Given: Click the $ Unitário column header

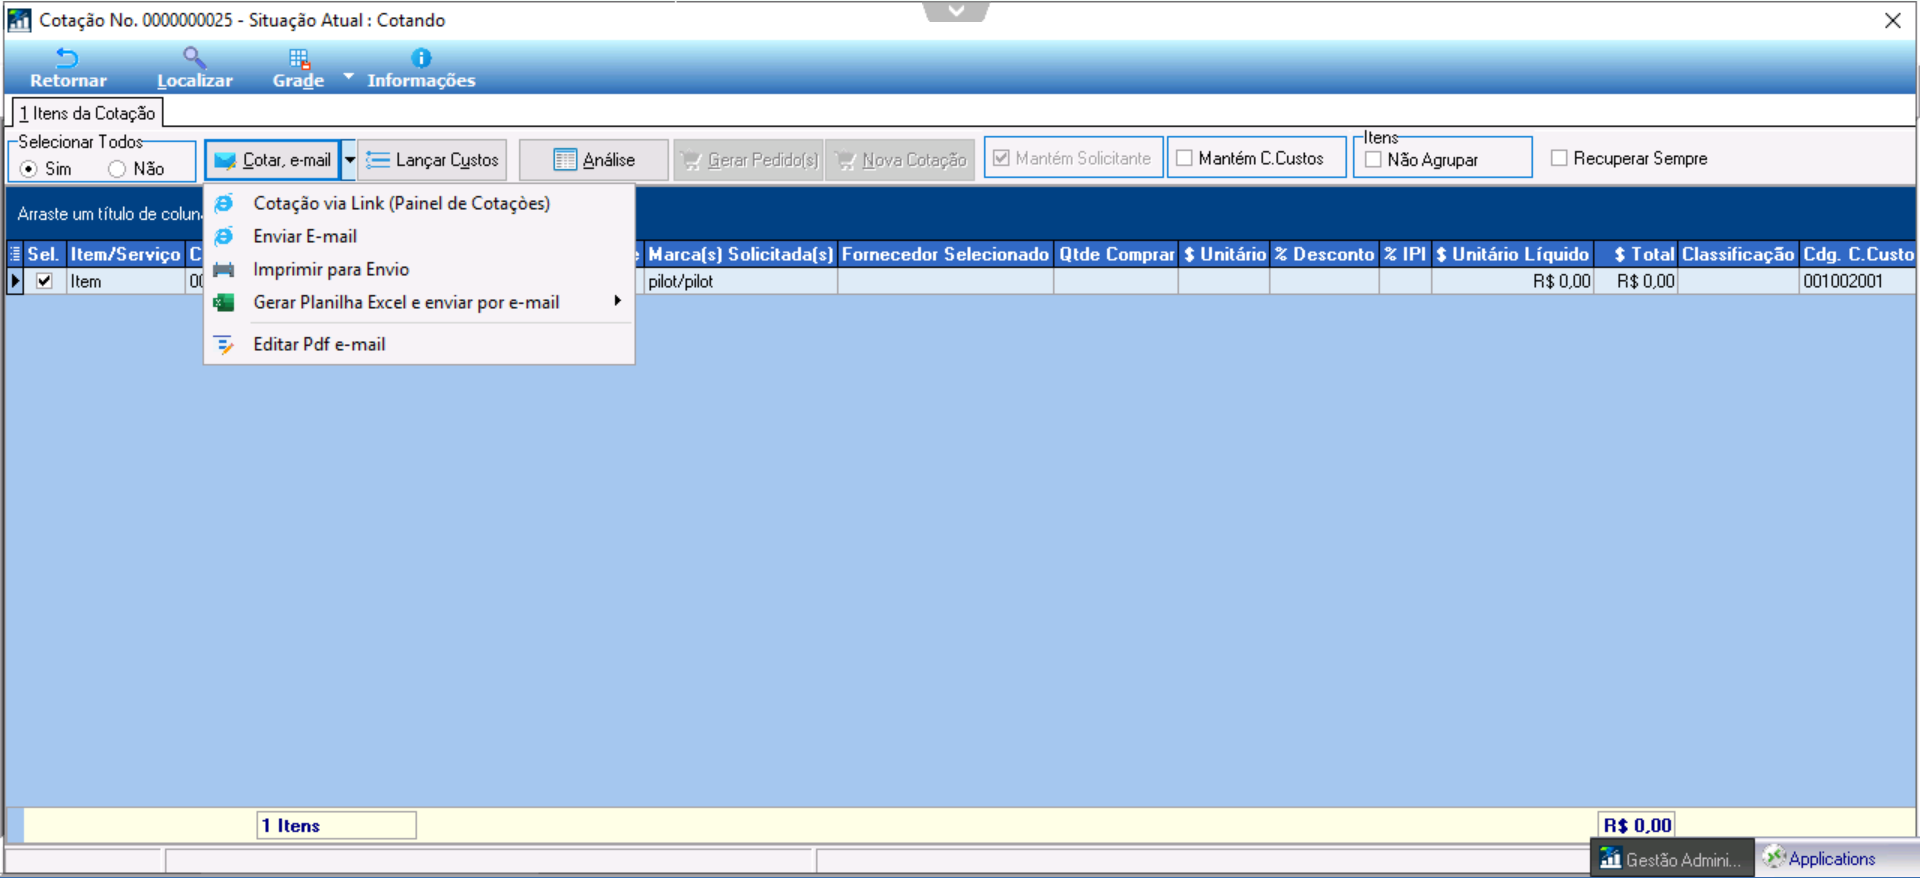Looking at the screenshot, I should coord(1224,254).
